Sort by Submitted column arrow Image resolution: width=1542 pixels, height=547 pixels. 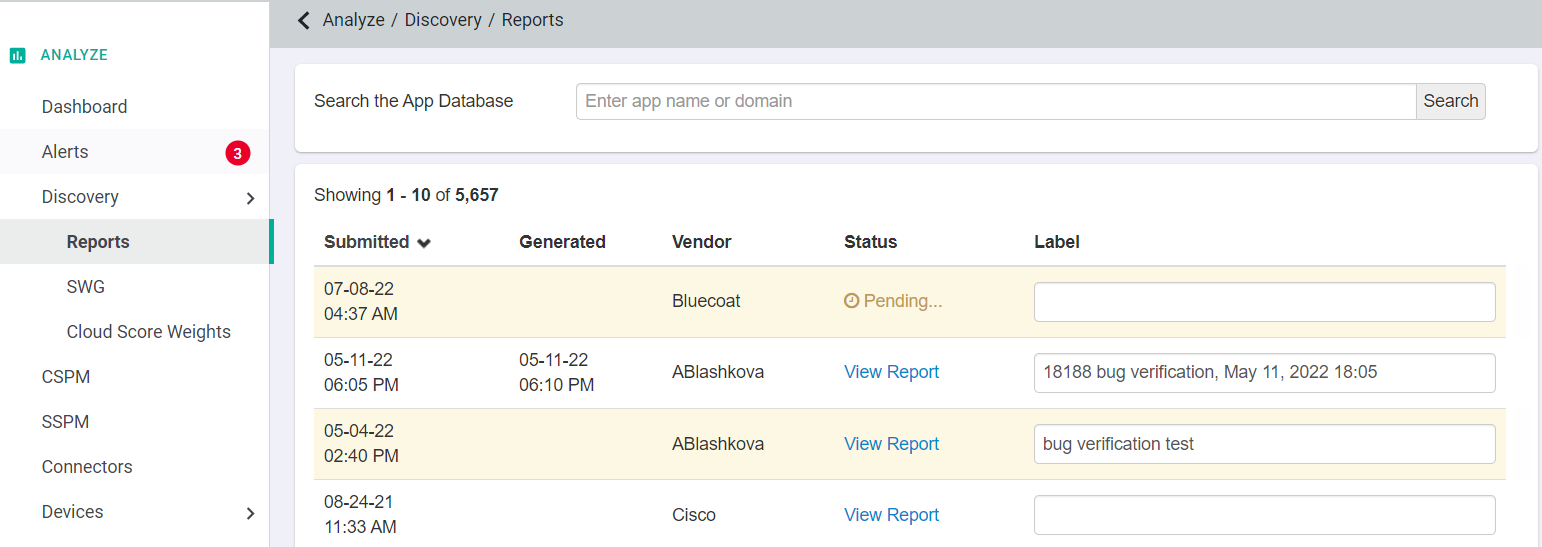pos(424,243)
